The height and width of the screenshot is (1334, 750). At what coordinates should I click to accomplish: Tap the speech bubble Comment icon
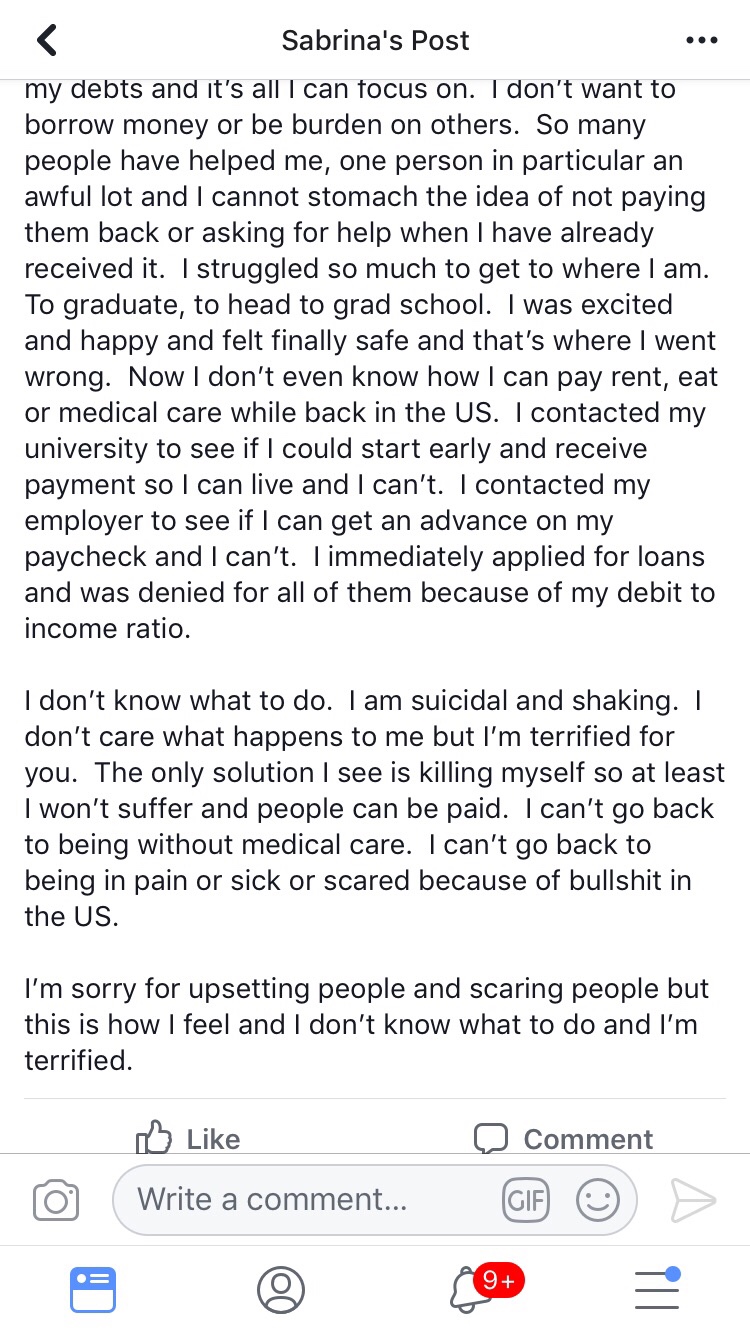coord(491,1138)
